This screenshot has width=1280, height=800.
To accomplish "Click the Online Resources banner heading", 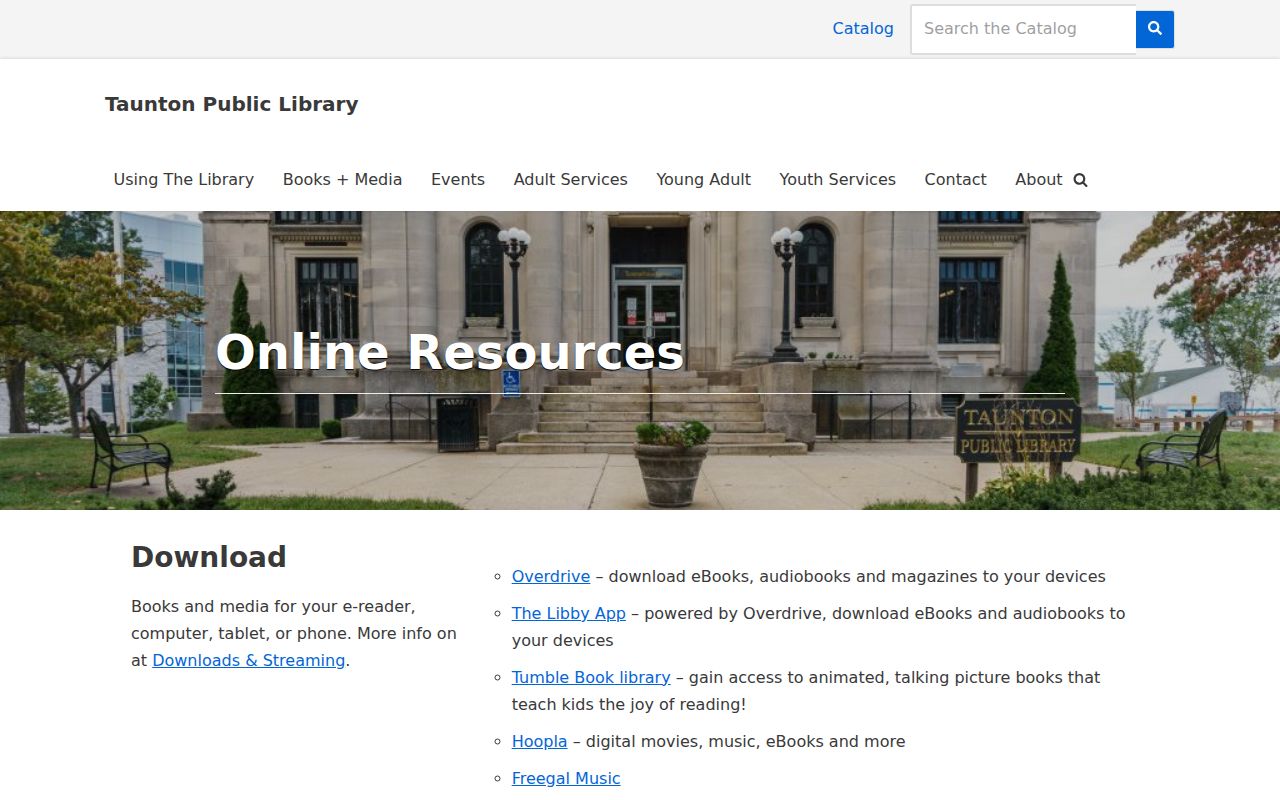I will [x=450, y=352].
